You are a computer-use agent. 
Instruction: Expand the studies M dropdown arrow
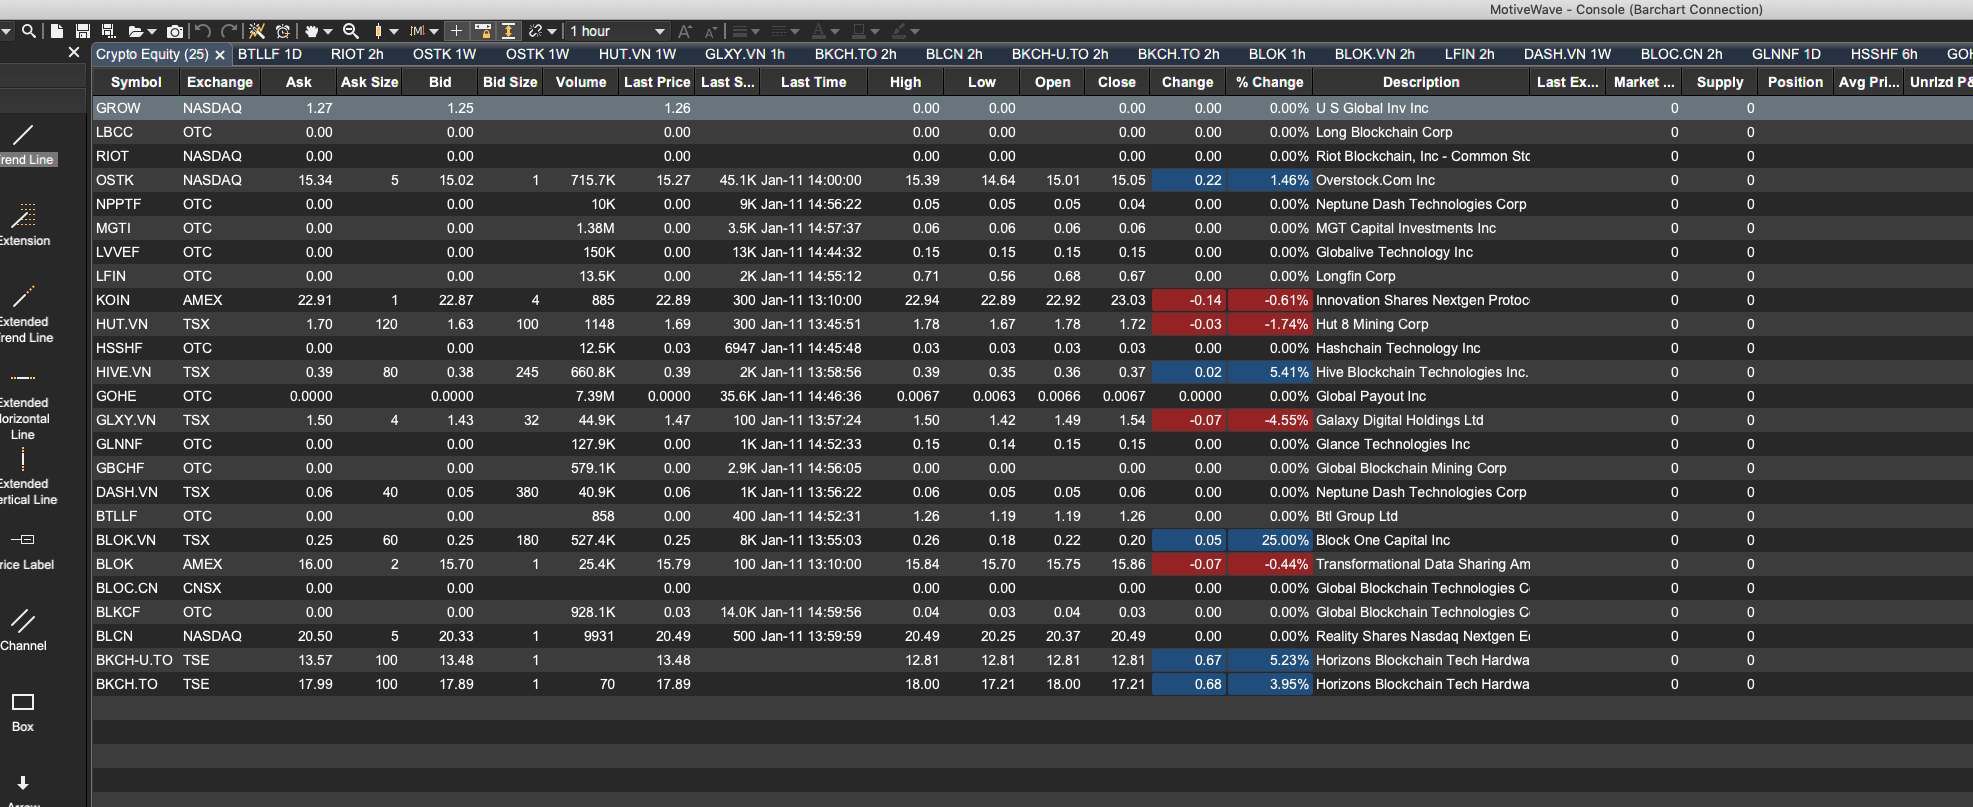(x=434, y=32)
